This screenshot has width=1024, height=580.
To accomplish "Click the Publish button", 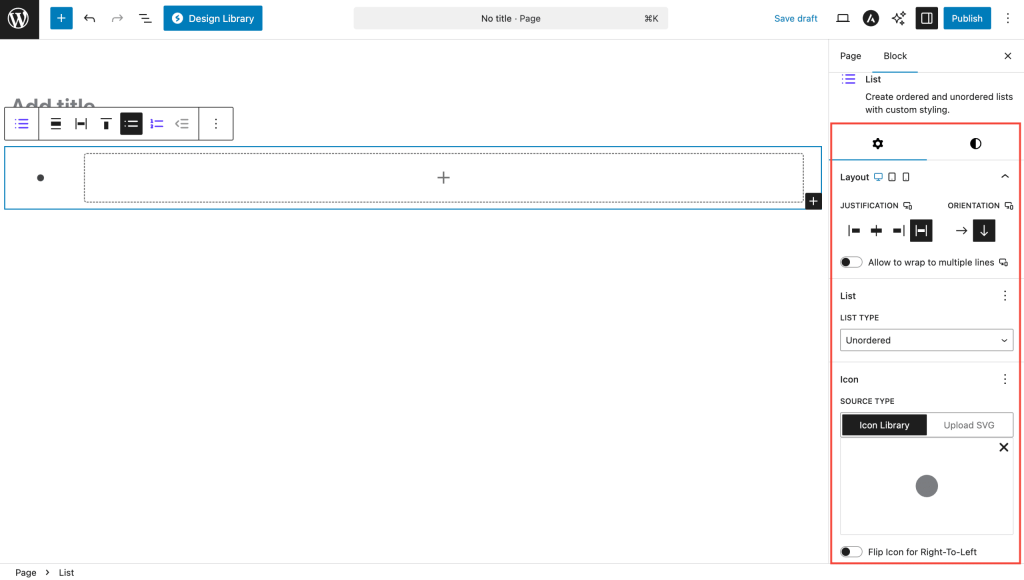I will pyautogui.click(x=967, y=18).
